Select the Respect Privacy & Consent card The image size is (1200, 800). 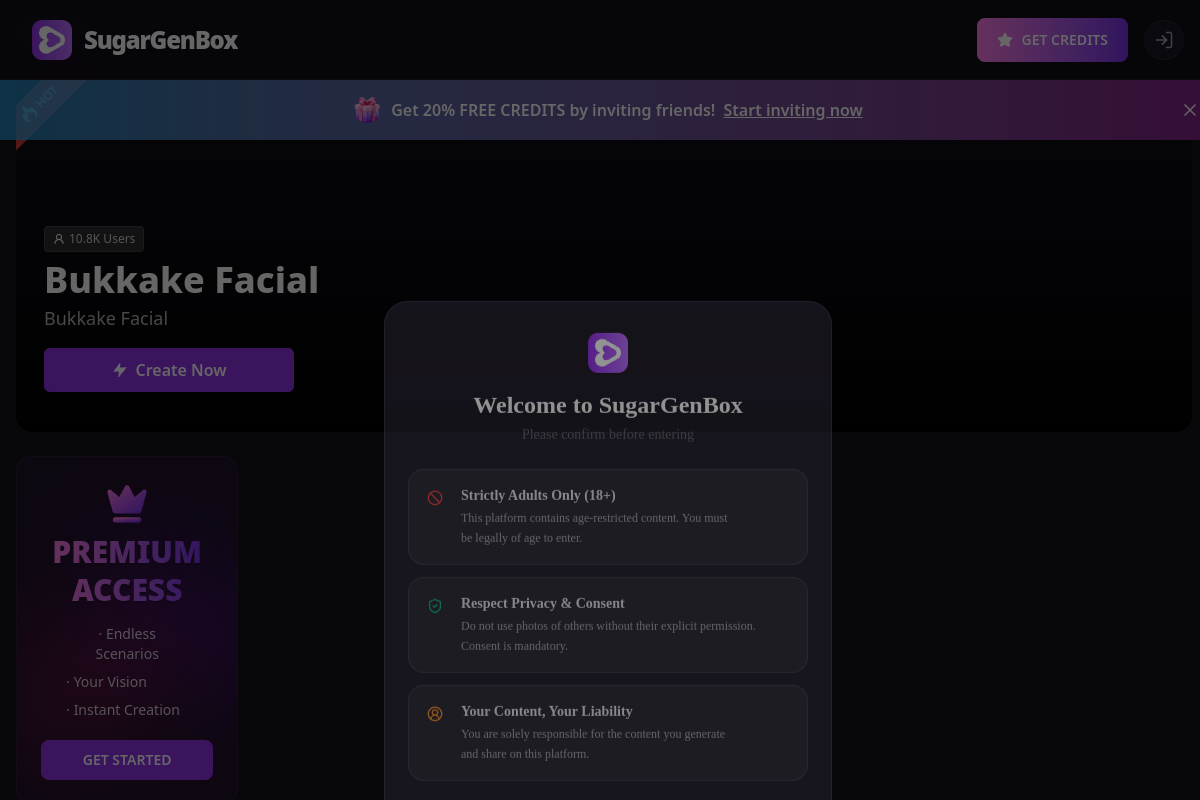[608, 625]
